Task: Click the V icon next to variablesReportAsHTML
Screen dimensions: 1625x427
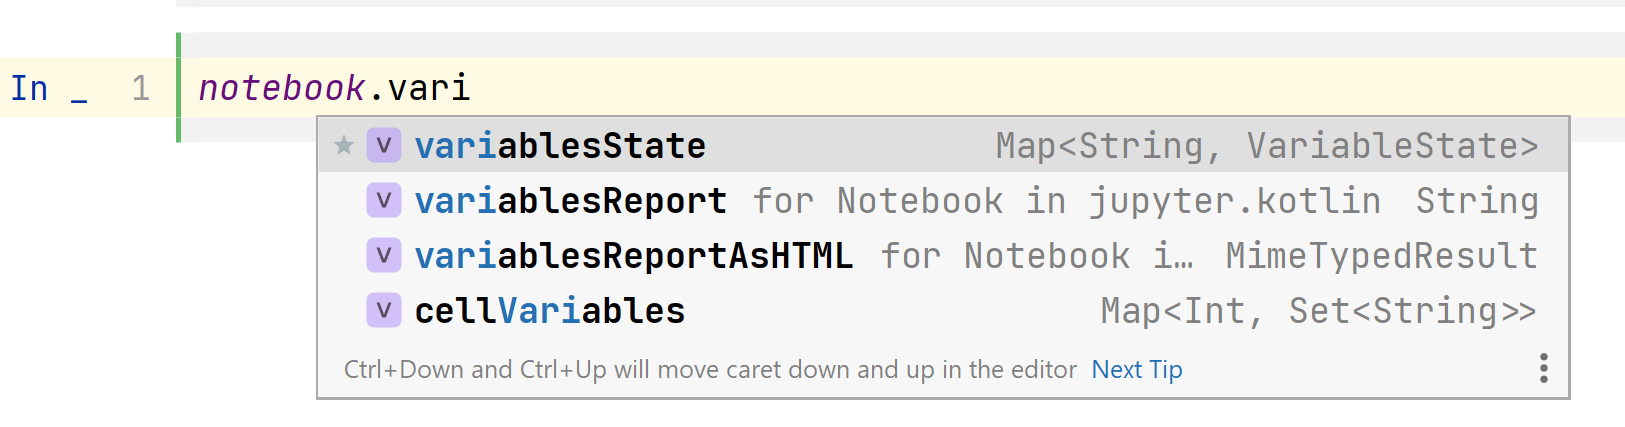Action: [384, 256]
